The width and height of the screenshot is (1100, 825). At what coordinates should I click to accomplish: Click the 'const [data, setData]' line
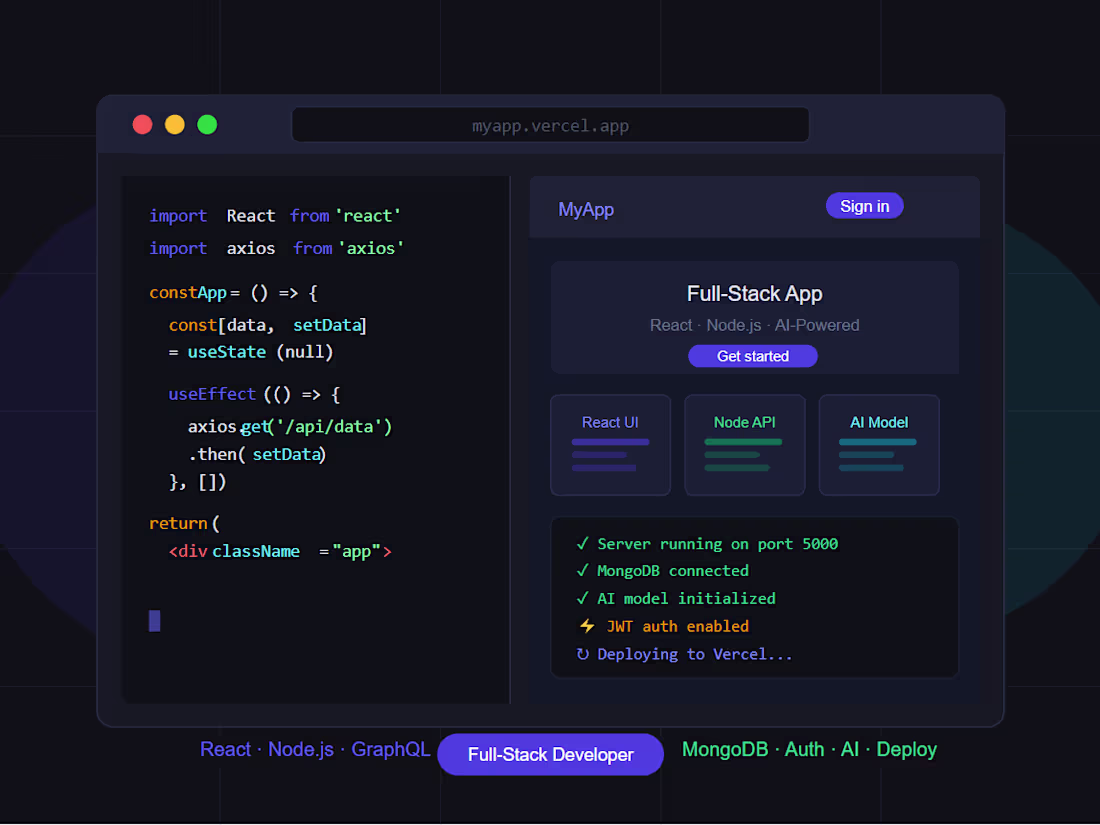point(267,326)
